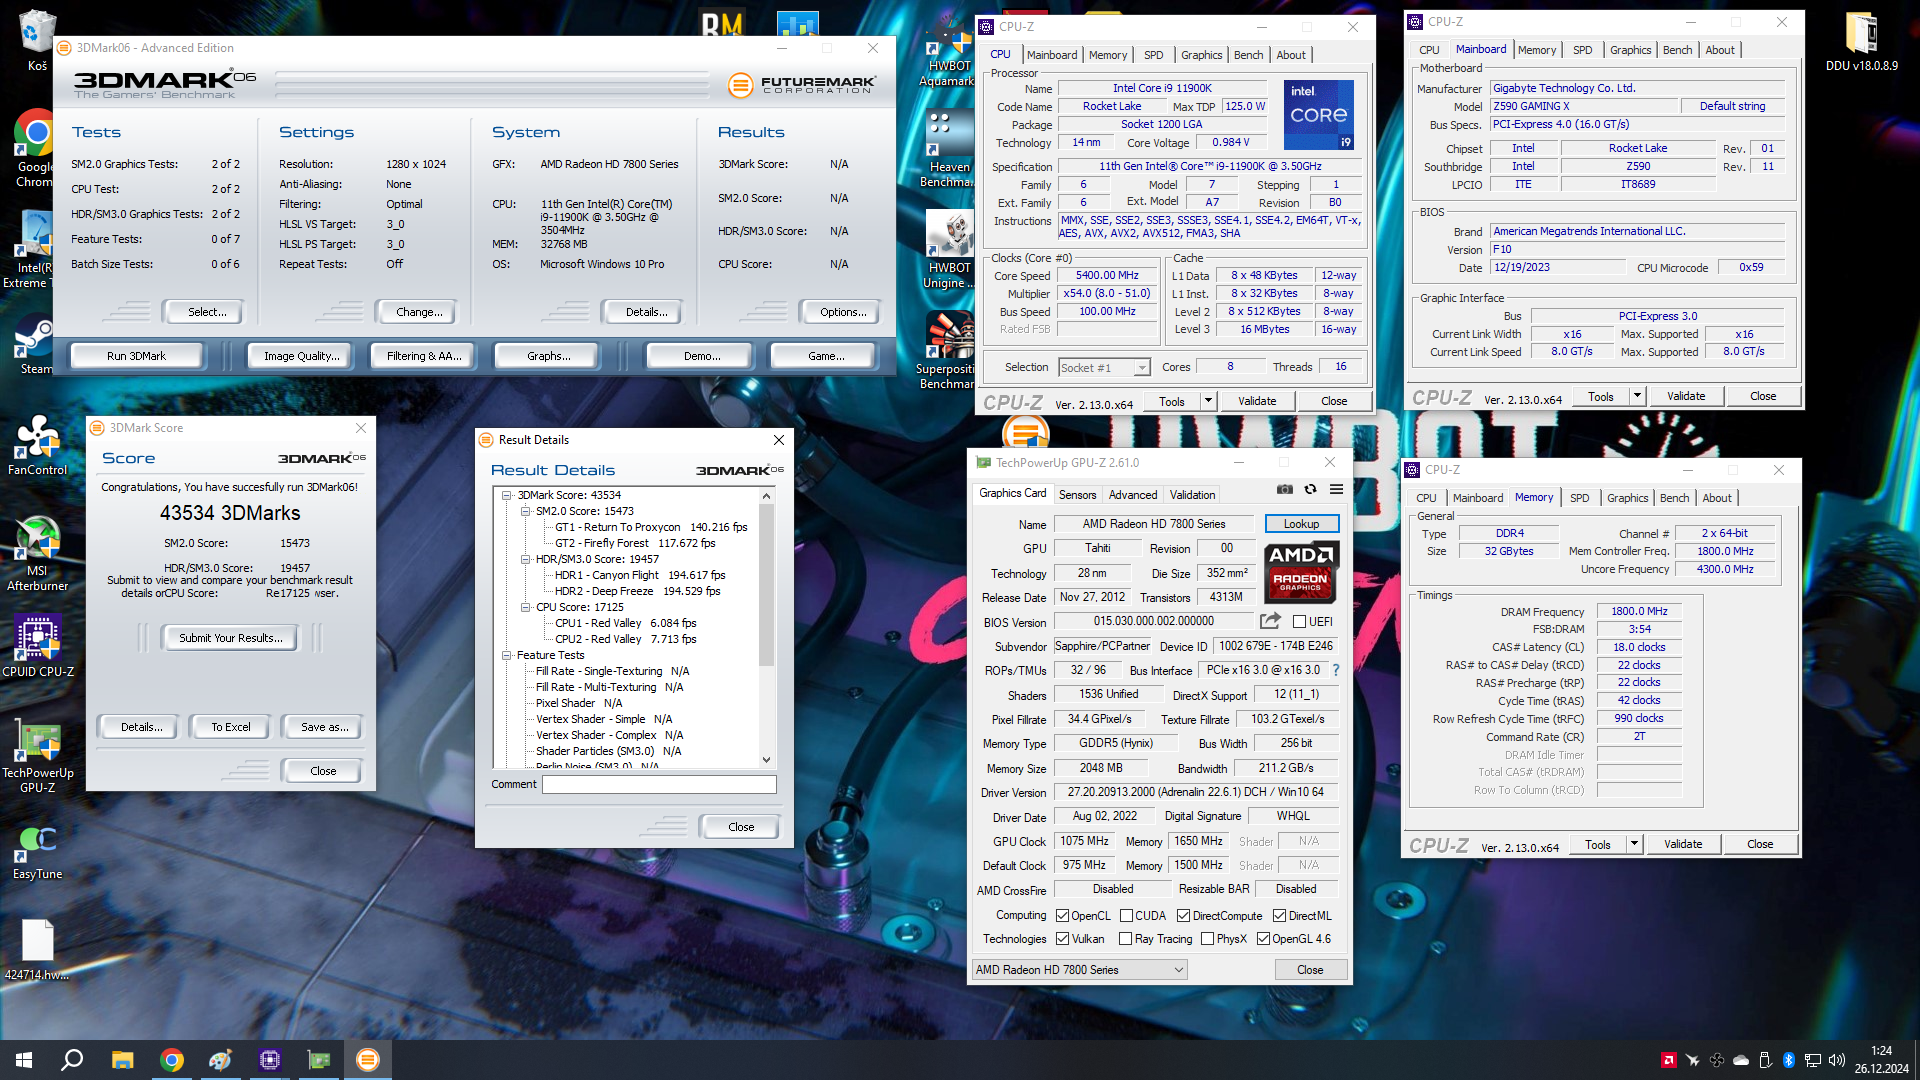Viewport: 1920px width, 1080px height.
Task: Open the FanControl desktop icon
Action: click(38, 445)
